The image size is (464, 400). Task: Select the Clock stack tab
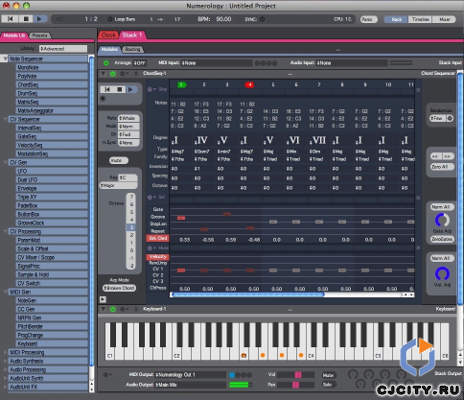tap(108, 35)
